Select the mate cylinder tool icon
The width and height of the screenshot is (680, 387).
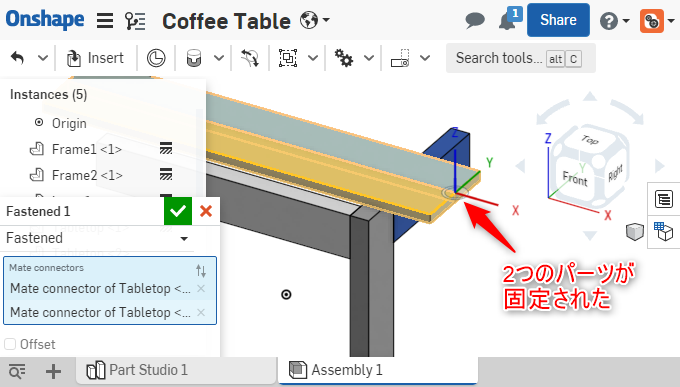coord(194,58)
